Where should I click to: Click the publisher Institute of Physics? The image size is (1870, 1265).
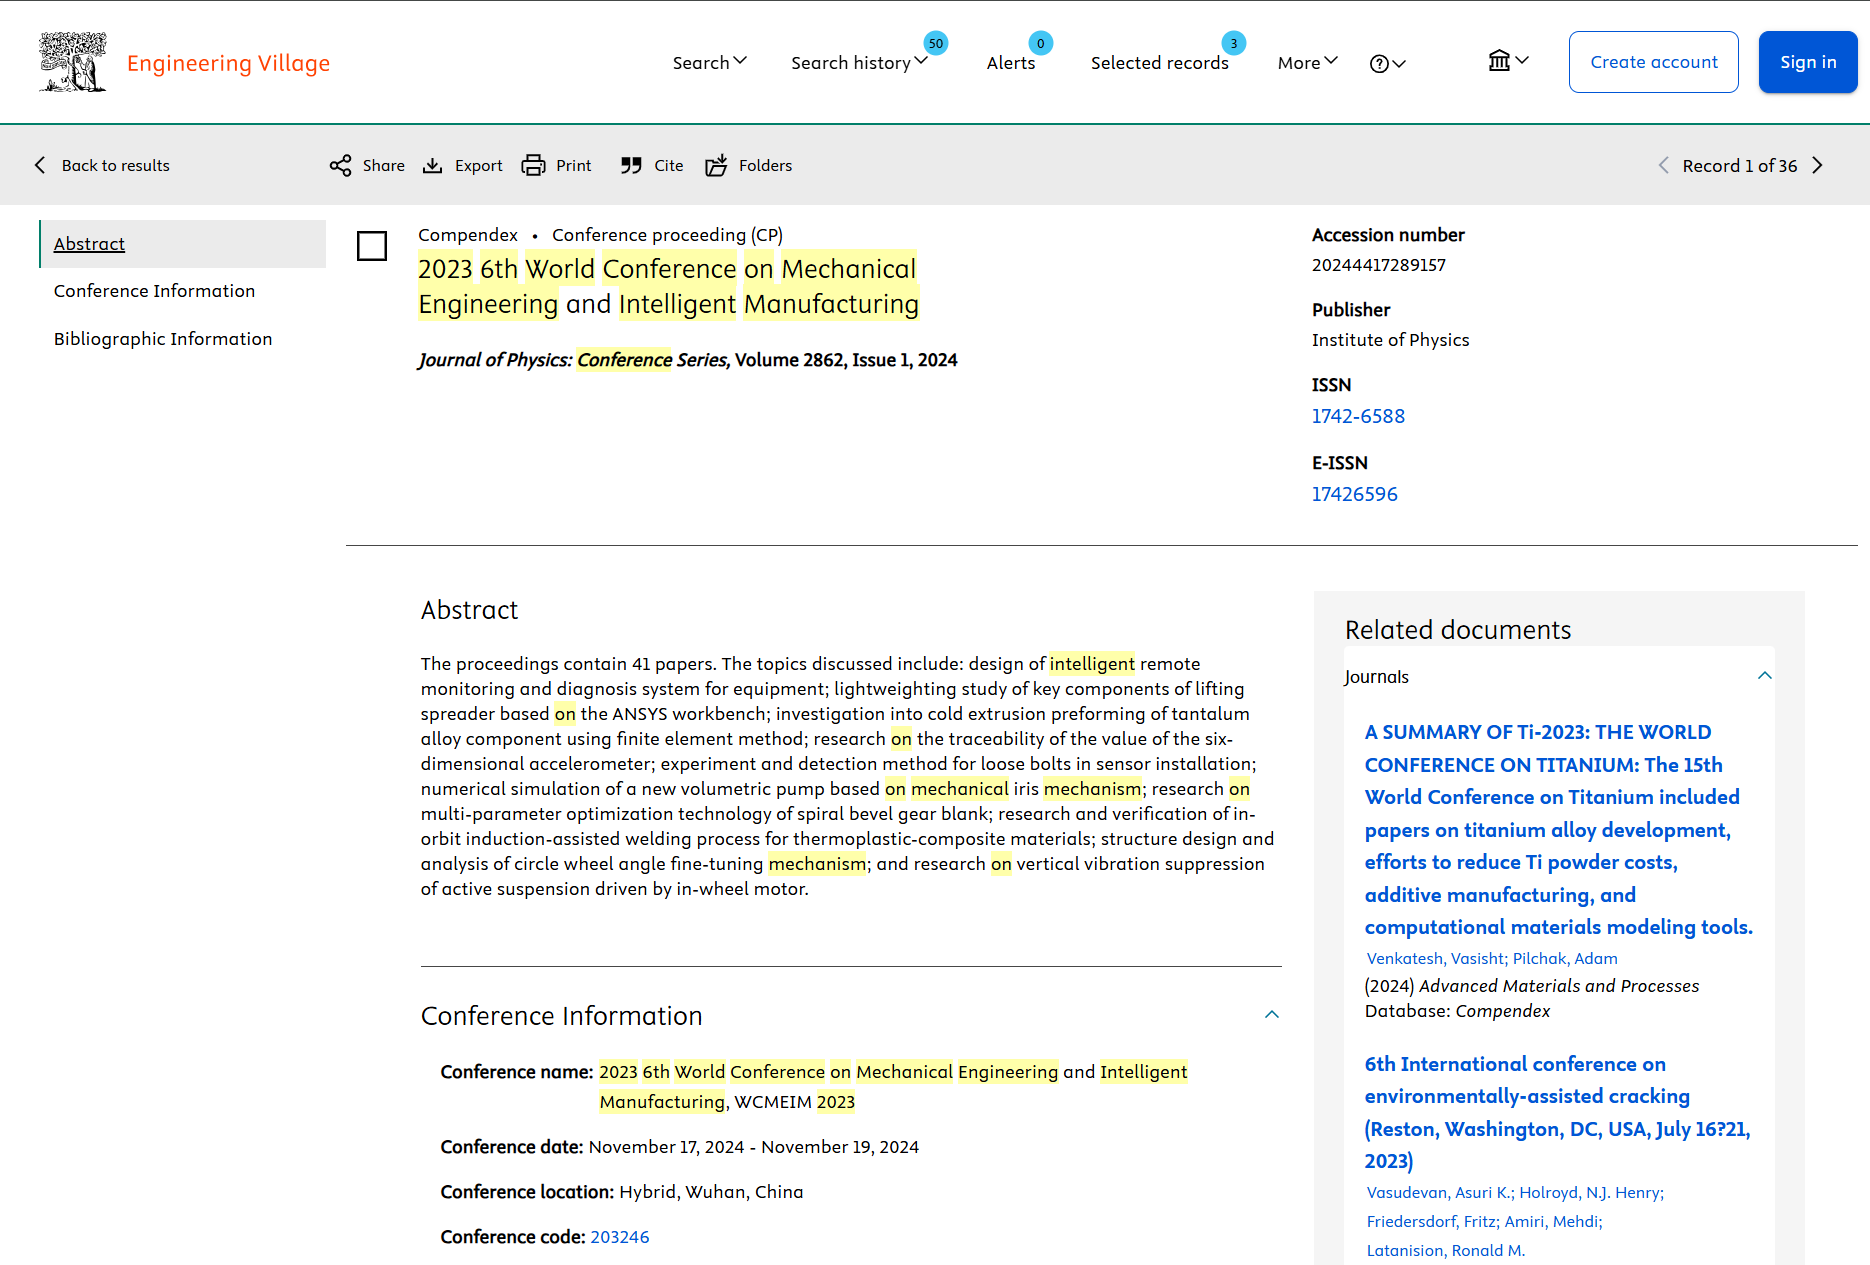[x=1391, y=340]
